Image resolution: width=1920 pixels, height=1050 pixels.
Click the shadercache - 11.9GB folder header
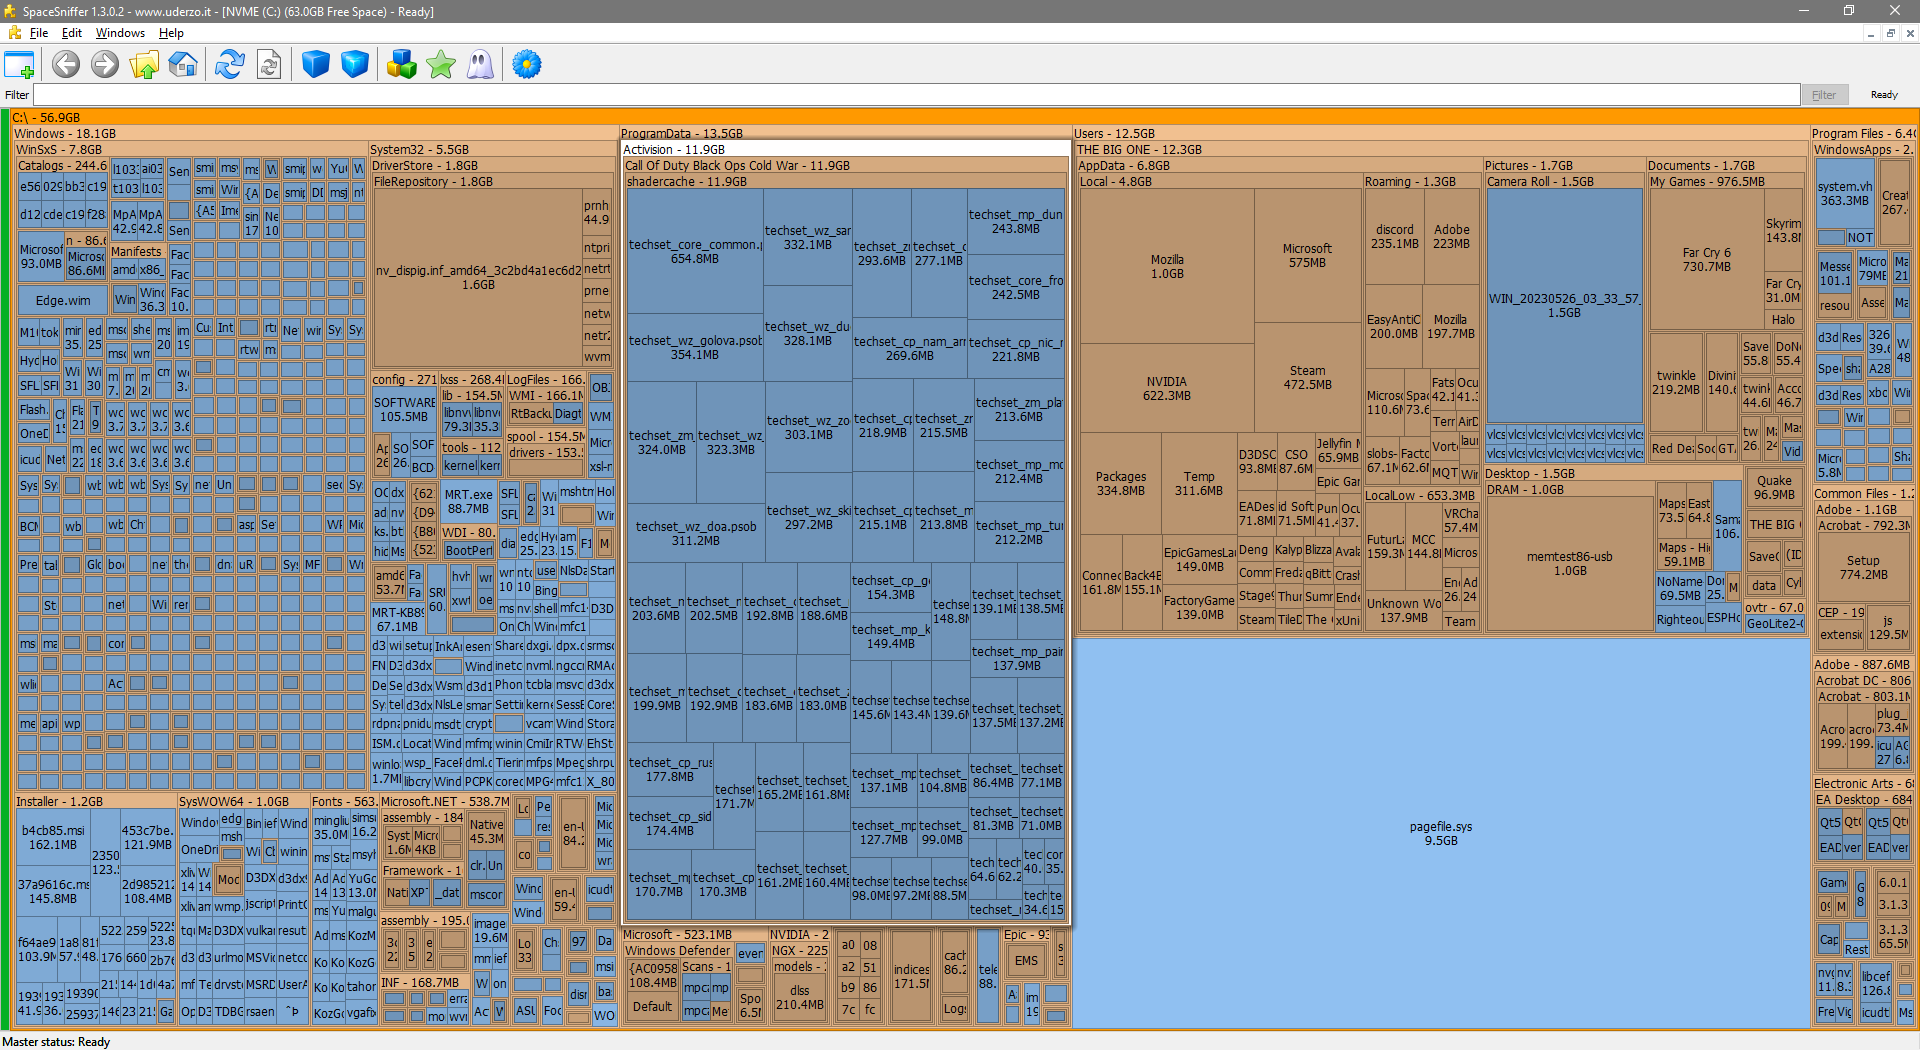click(845, 181)
